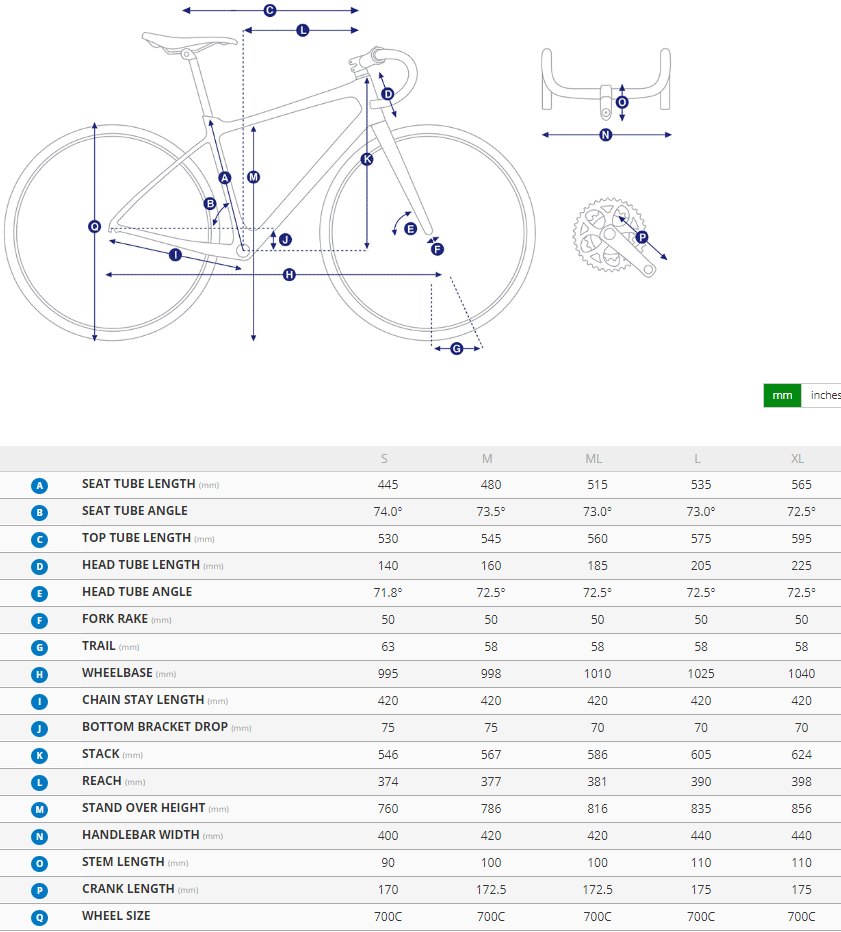Click the blue K icon for Stack

click(x=40, y=755)
